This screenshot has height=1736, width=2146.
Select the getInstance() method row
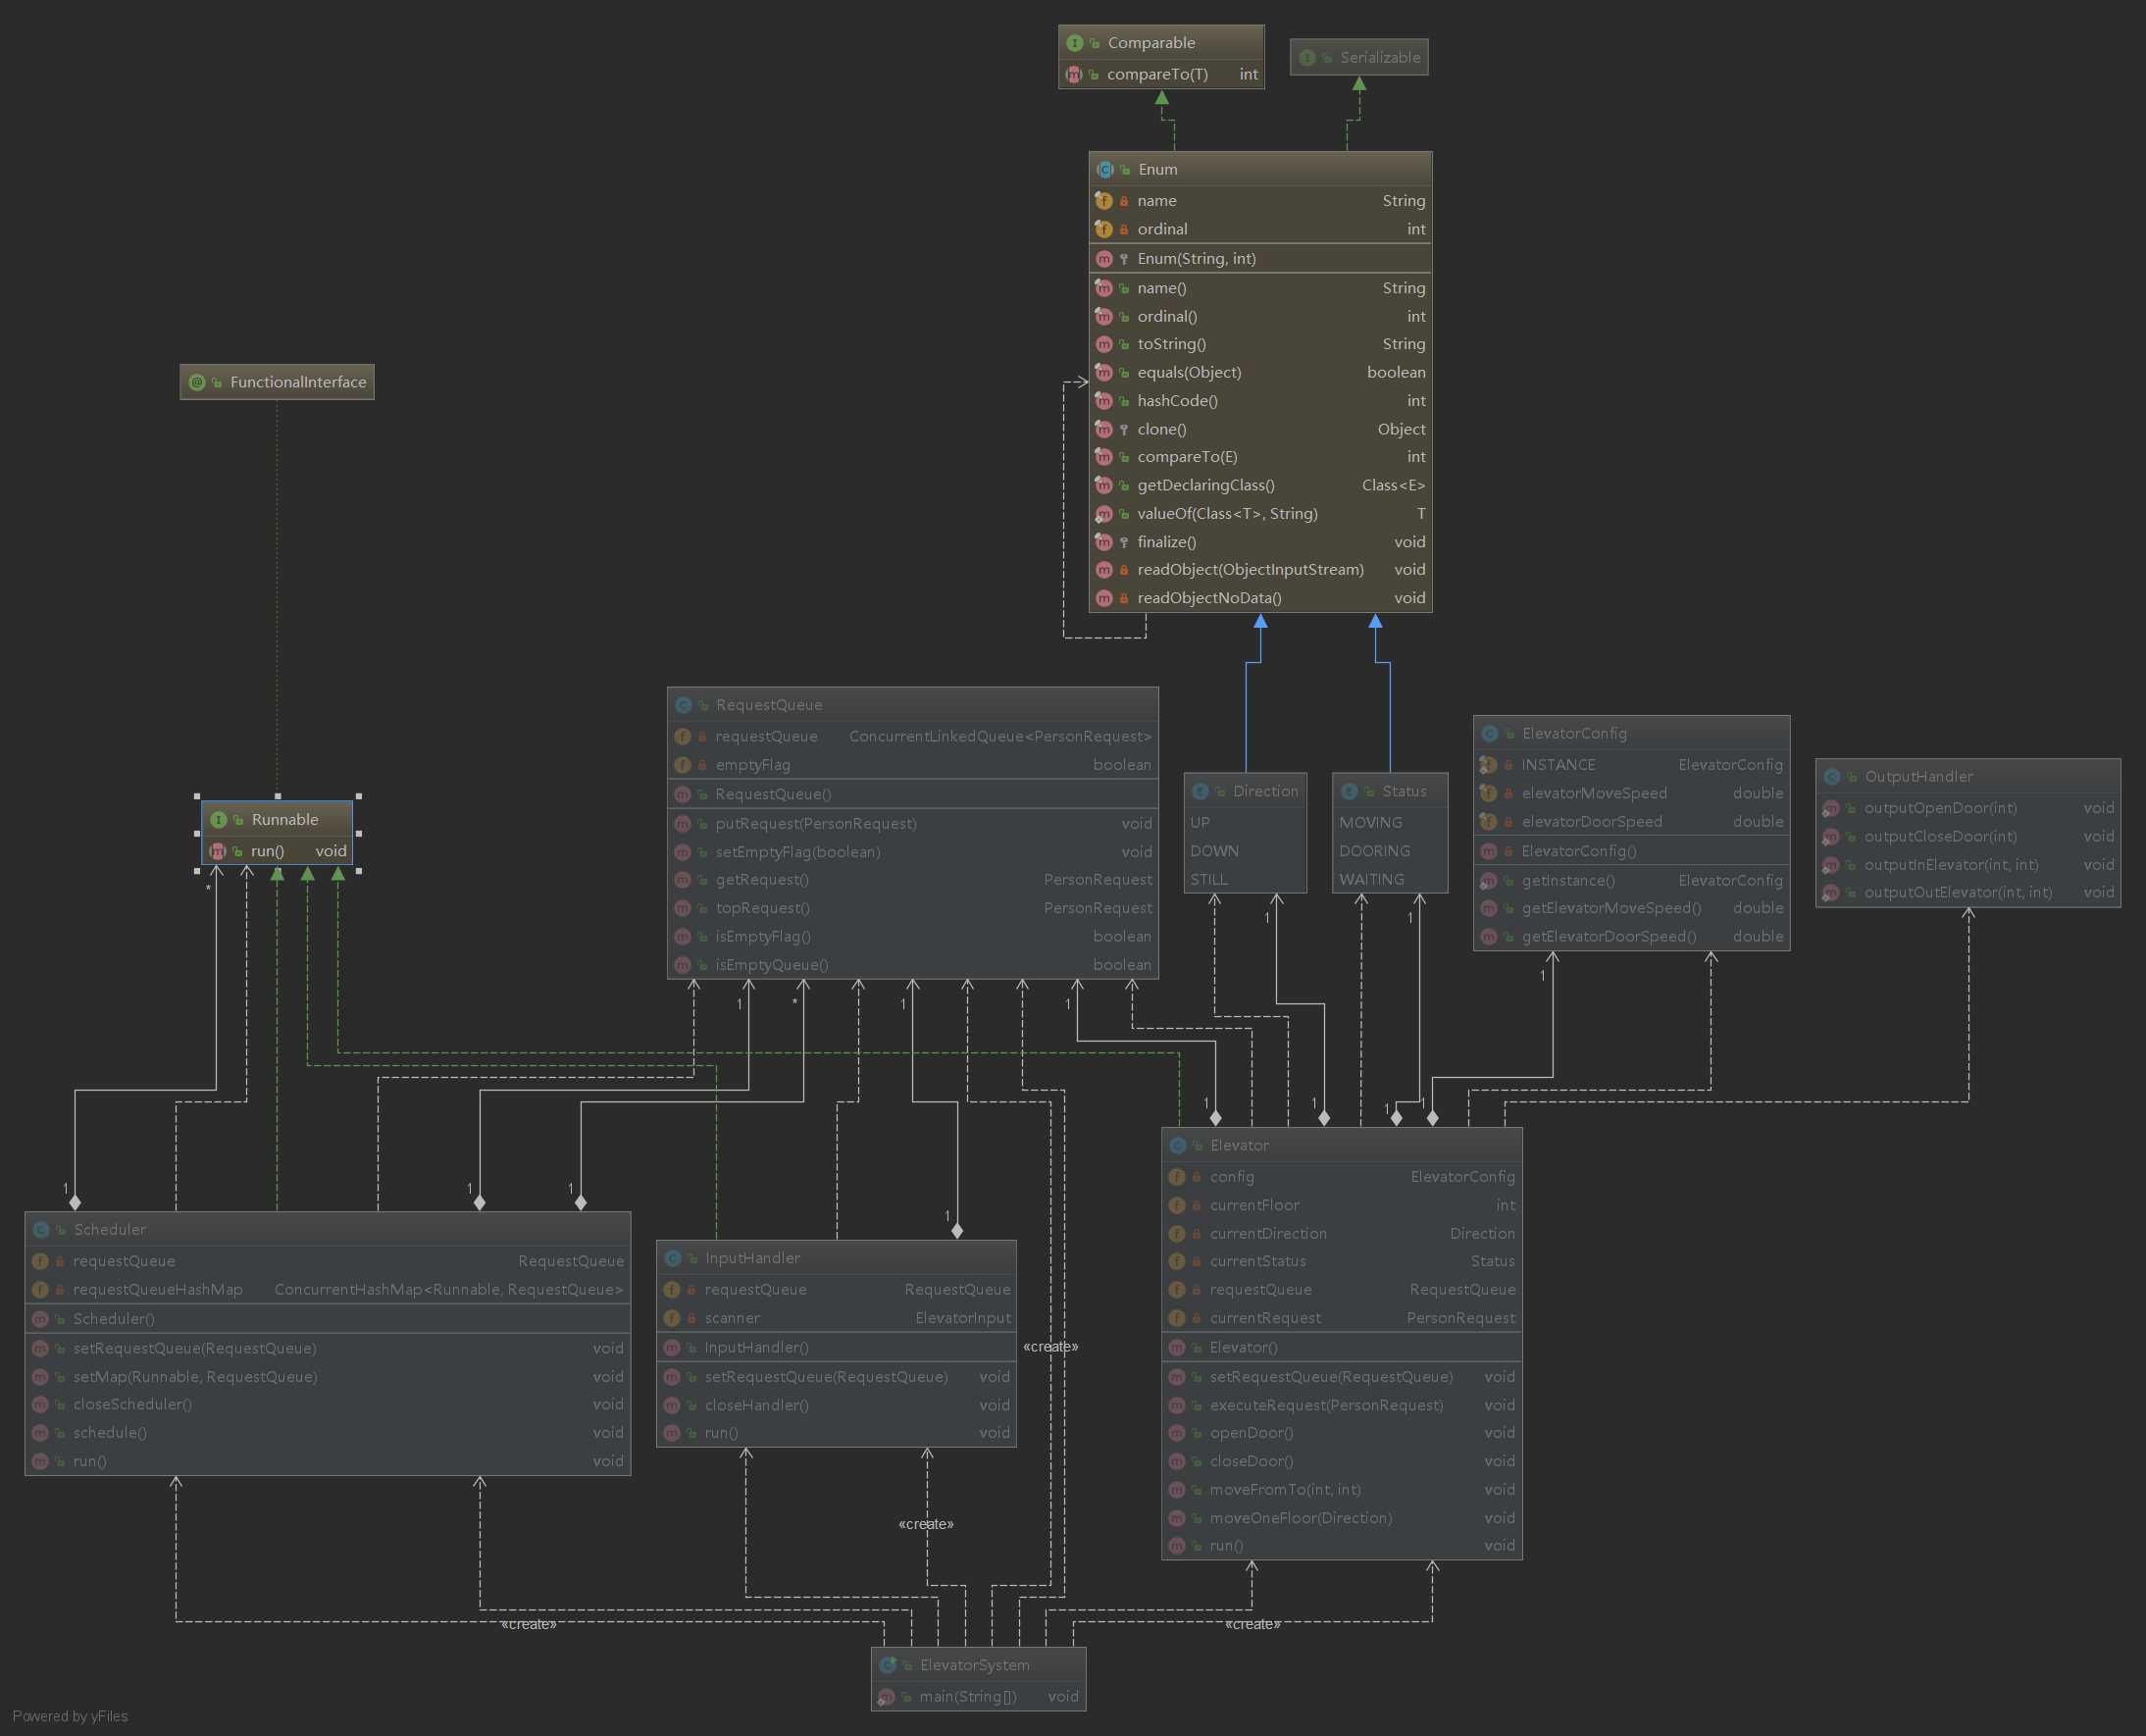point(1632,880)
